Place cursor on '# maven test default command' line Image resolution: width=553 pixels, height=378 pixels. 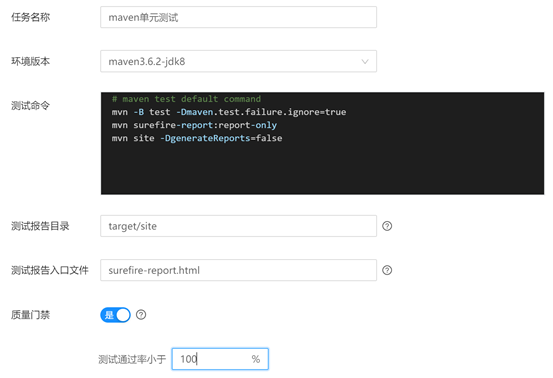point(187,99)
